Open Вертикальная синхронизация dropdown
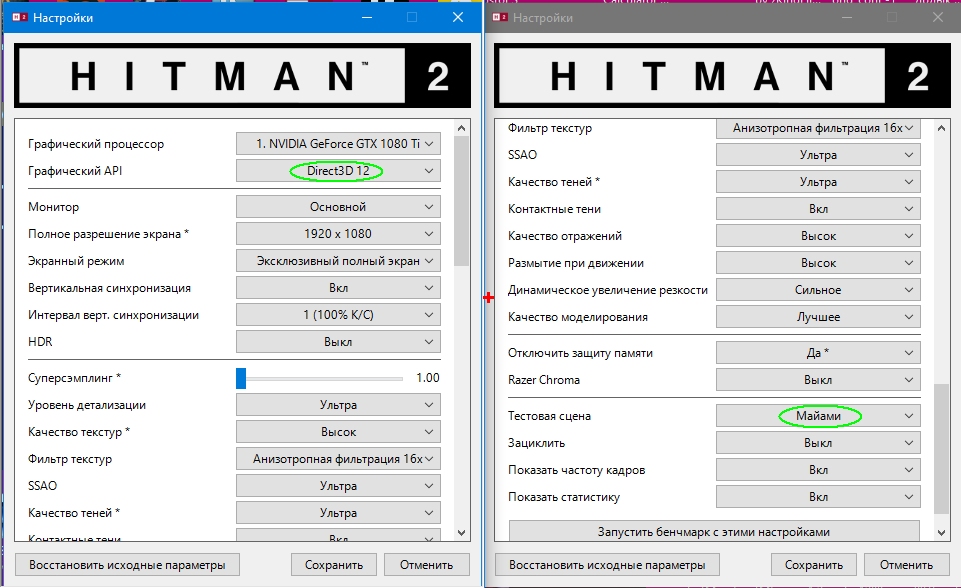This screenshot has width=961, height=588. (338, 288)
